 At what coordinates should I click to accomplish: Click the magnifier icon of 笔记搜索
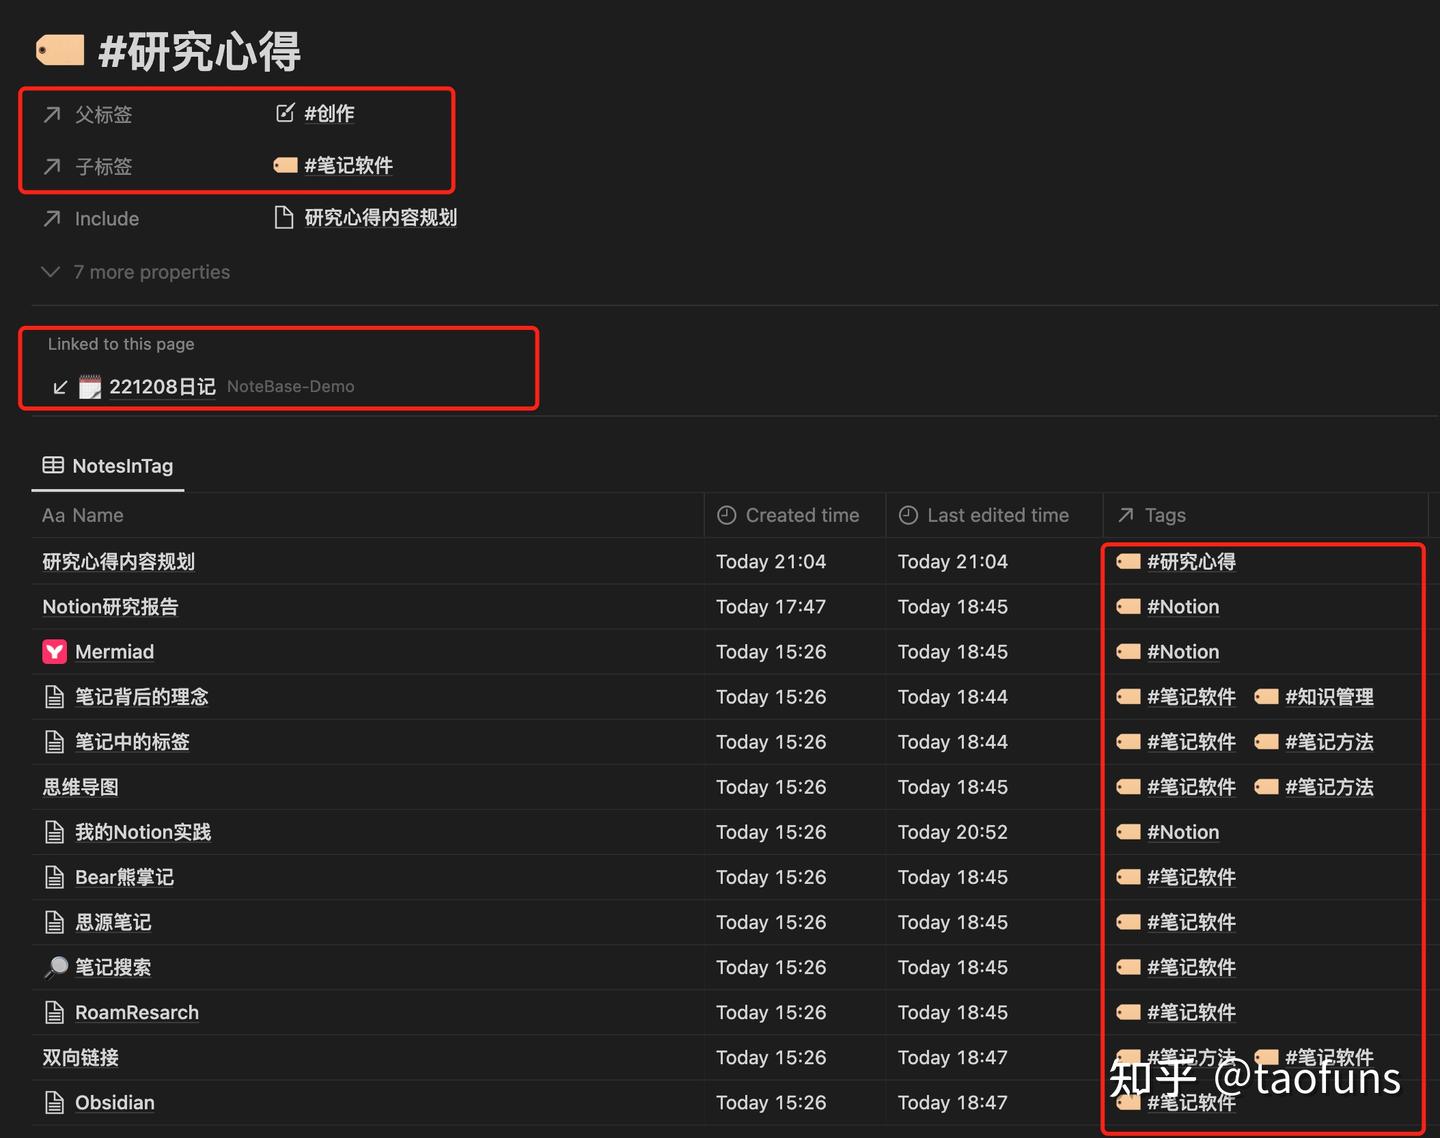click(56, 967)
